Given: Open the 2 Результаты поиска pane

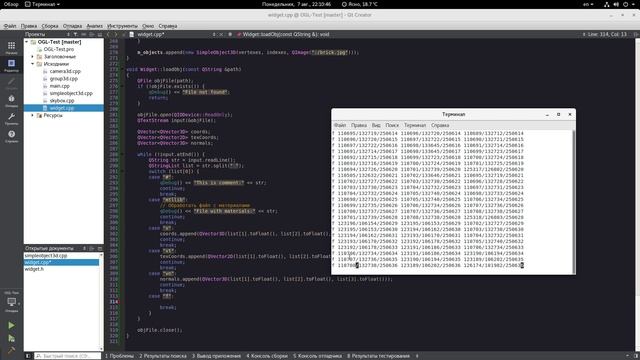Looking at the screenshot, I should point(163,356).
